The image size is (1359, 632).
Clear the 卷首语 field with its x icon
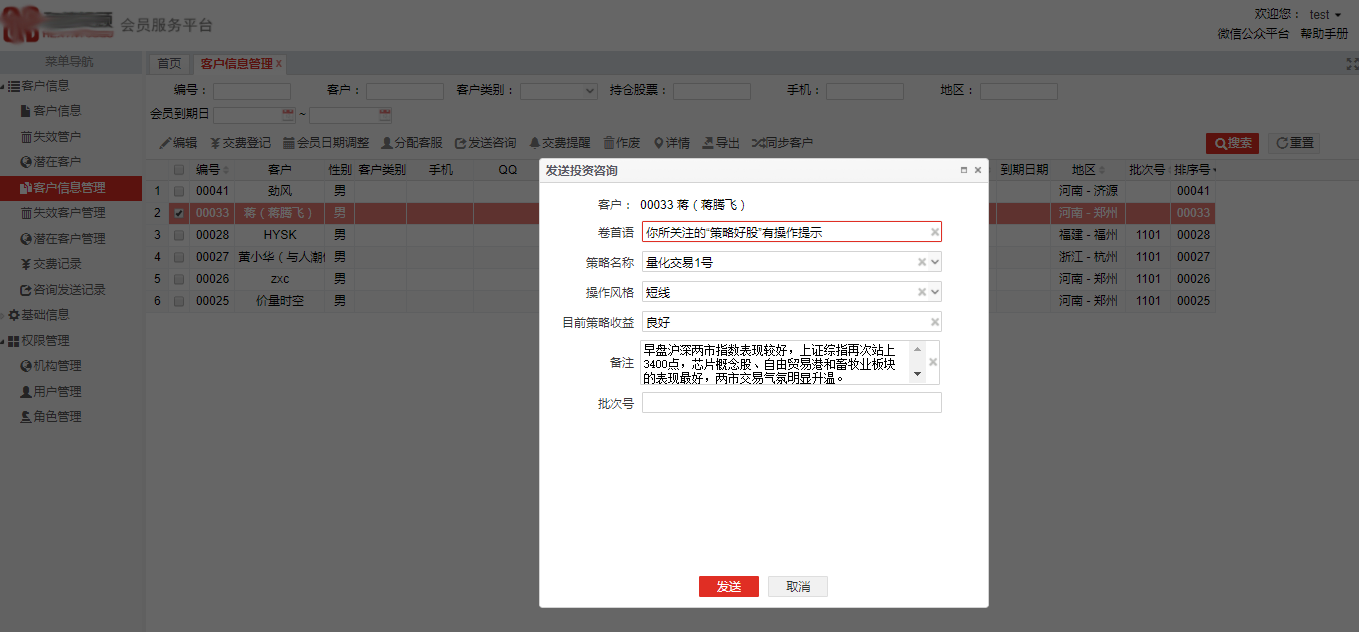point(934,232)
